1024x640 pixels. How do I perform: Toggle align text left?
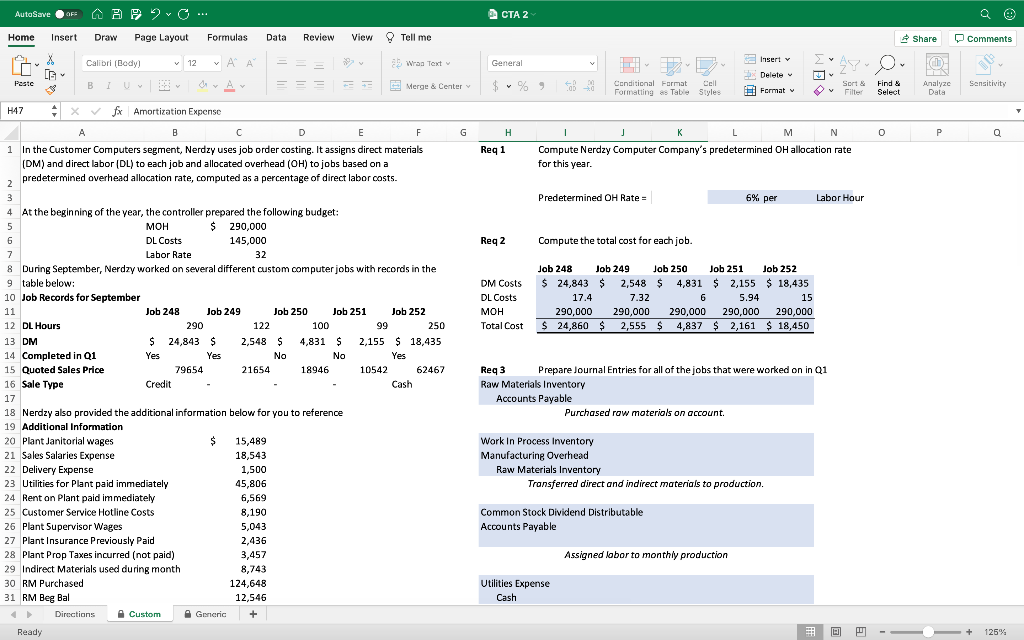click(x=282, y=86)
